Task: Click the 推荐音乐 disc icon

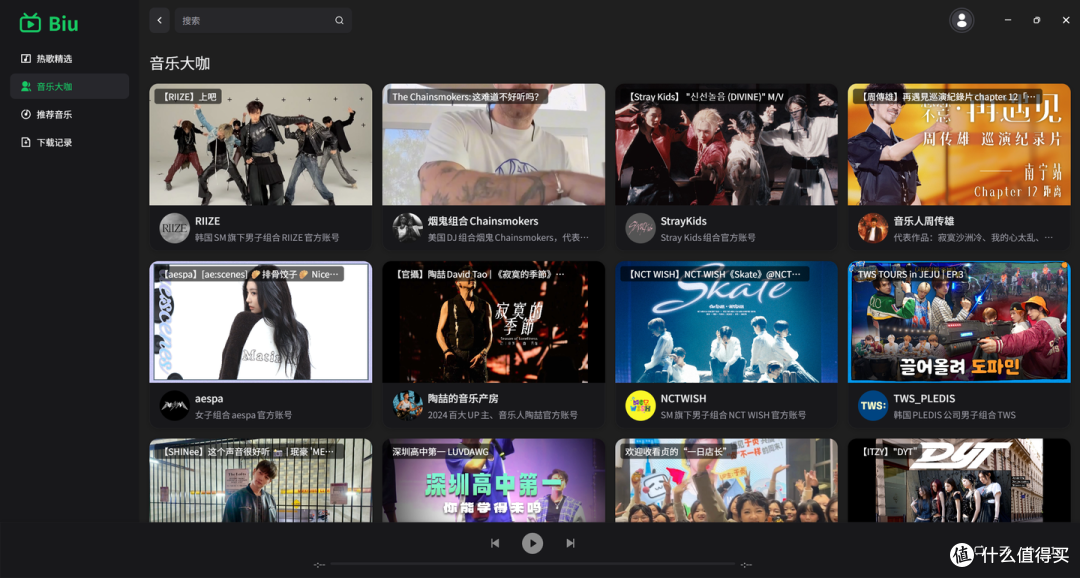Action: (25, 114)
